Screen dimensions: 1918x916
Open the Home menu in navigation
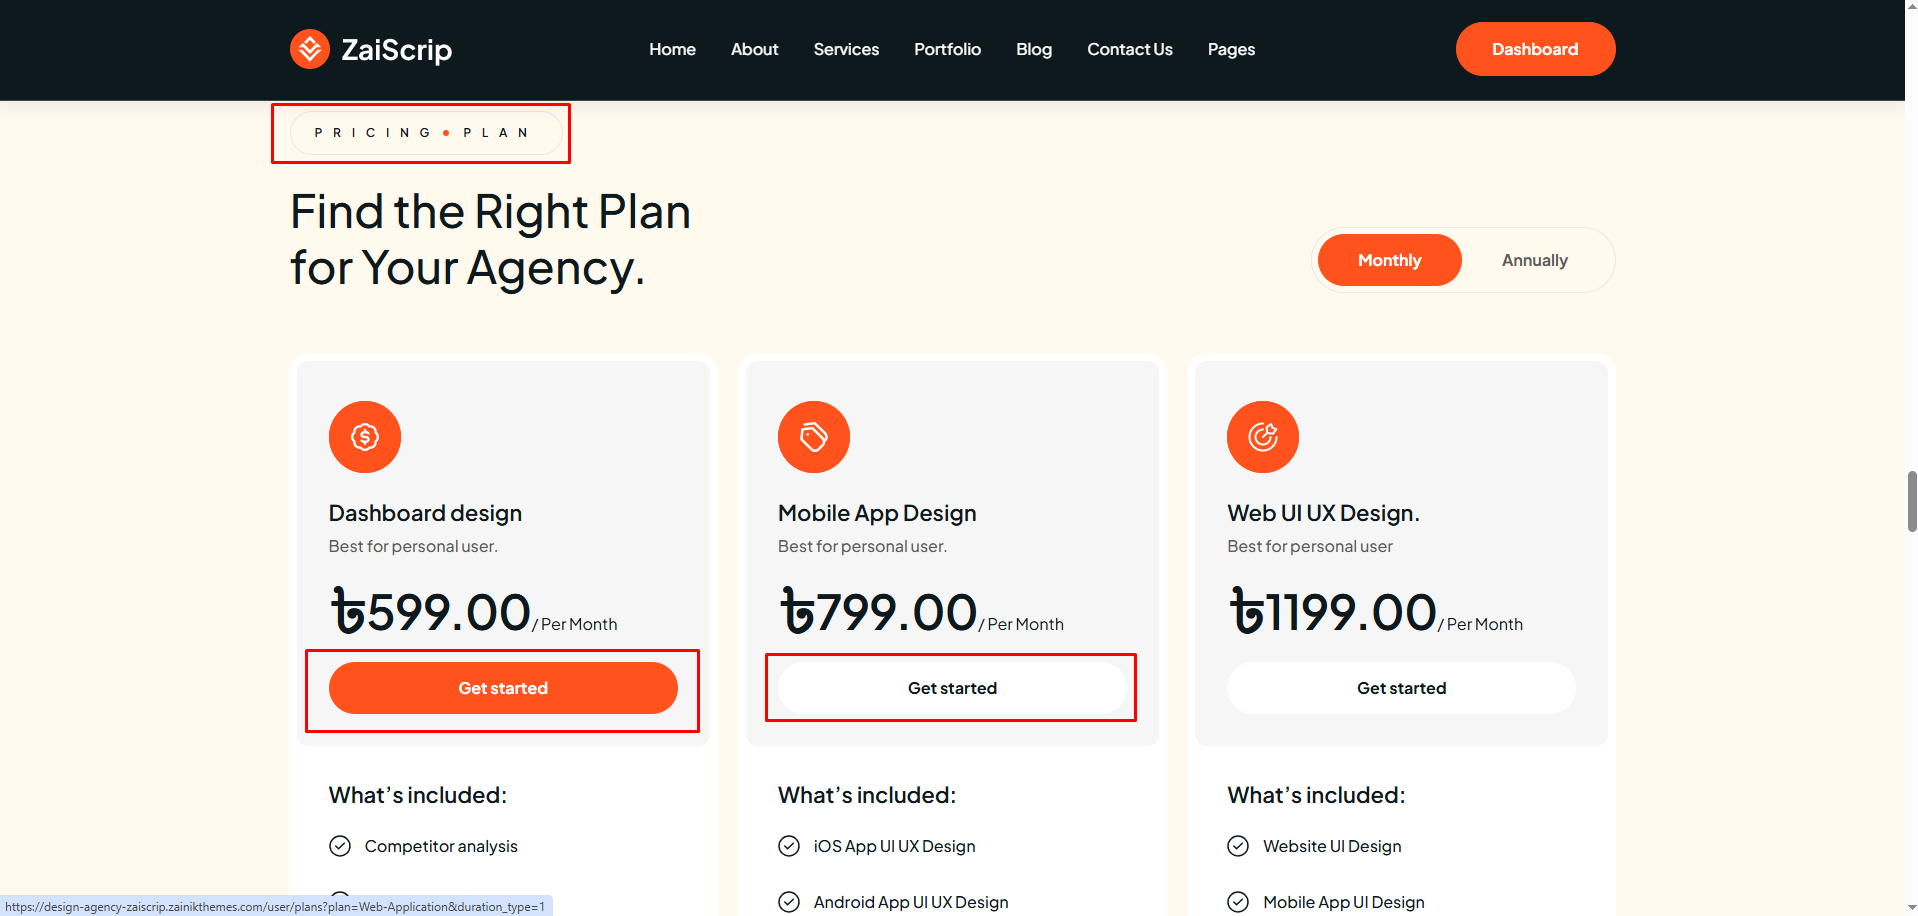point(672,49)
